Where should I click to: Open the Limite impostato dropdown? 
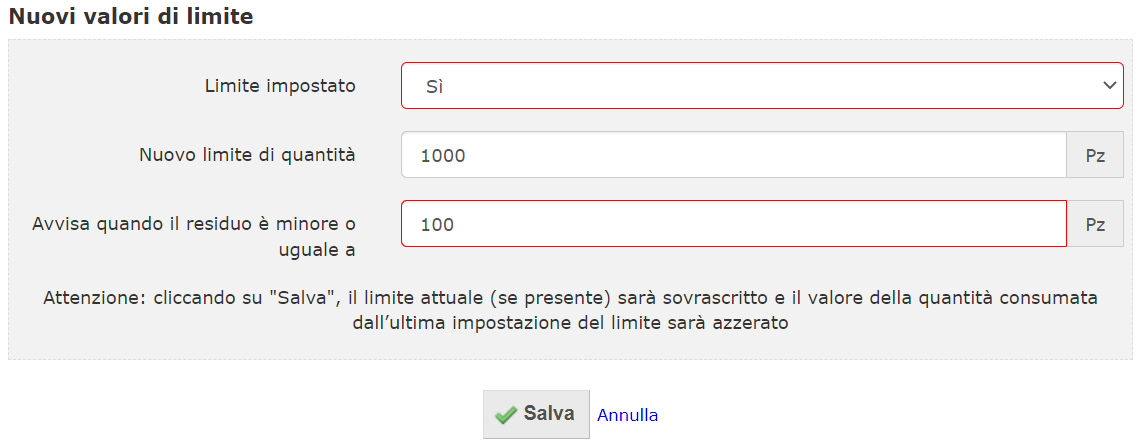point(762,85)
